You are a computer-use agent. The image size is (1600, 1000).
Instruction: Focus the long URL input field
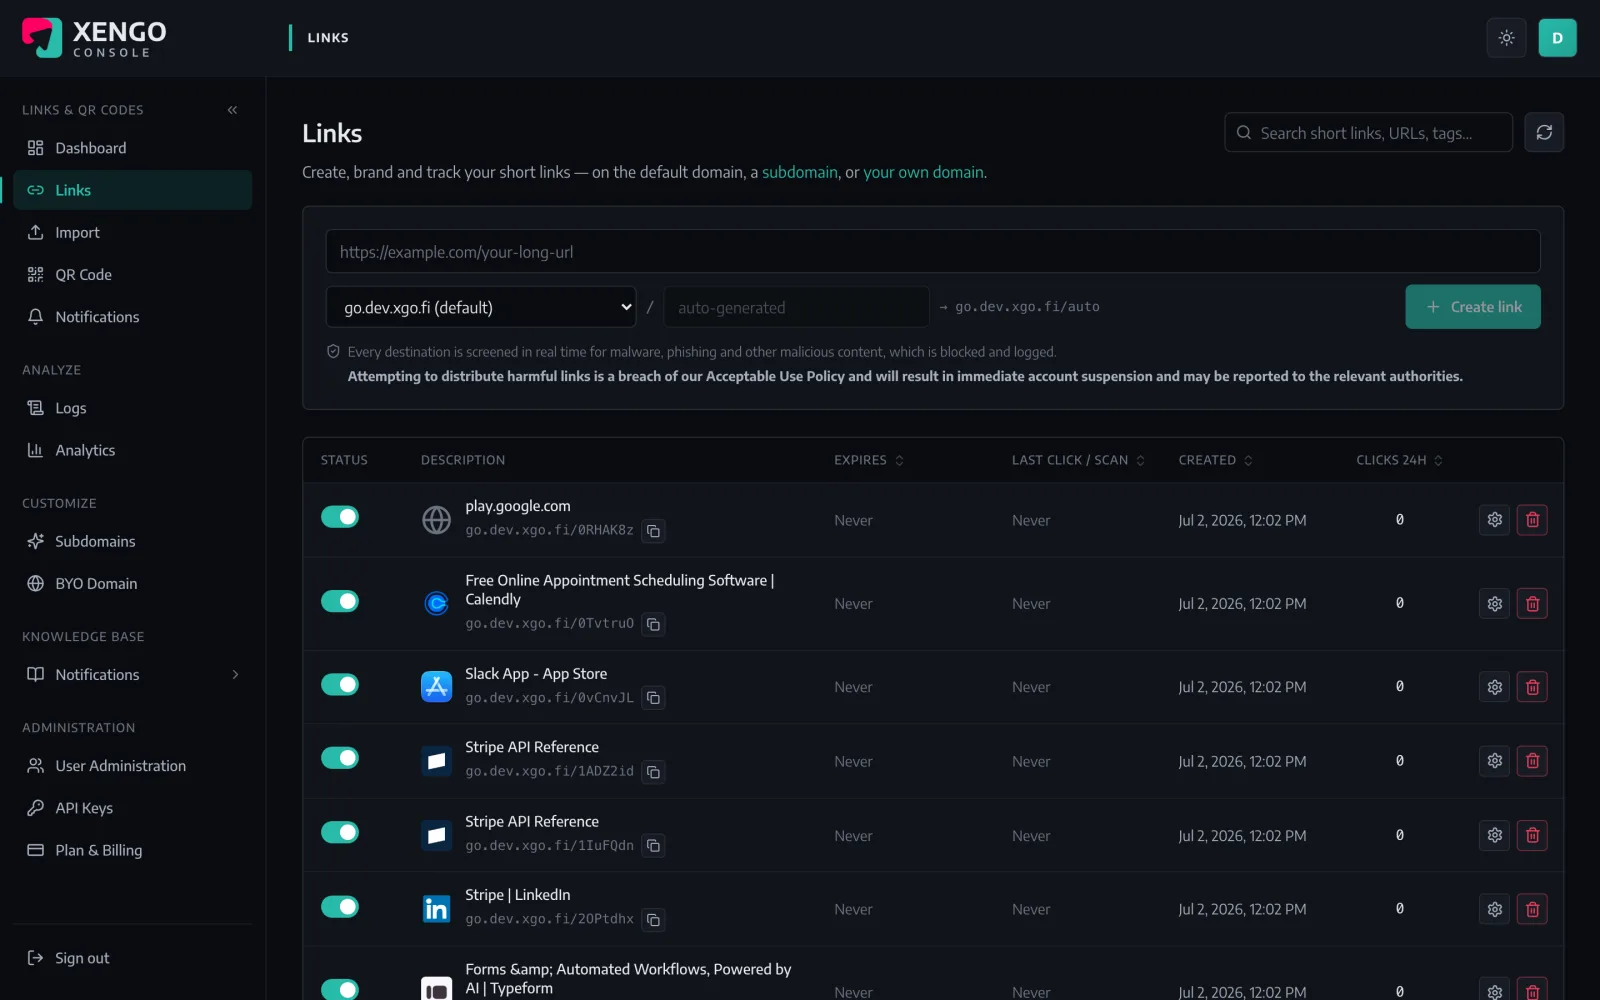[x=933, y=252]
